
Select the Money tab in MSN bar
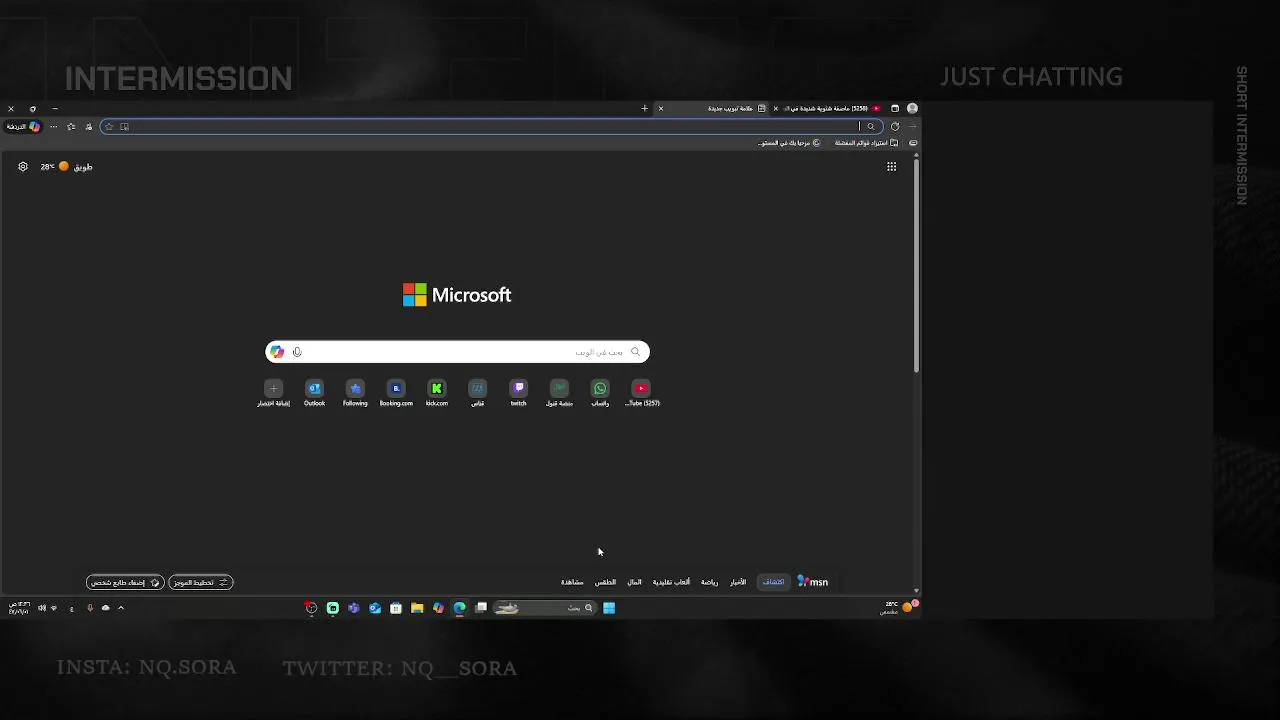pos(635,582)
